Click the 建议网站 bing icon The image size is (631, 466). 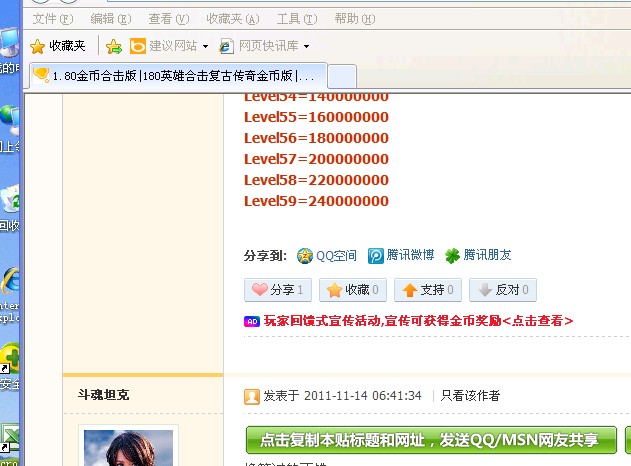click(138, 46)
